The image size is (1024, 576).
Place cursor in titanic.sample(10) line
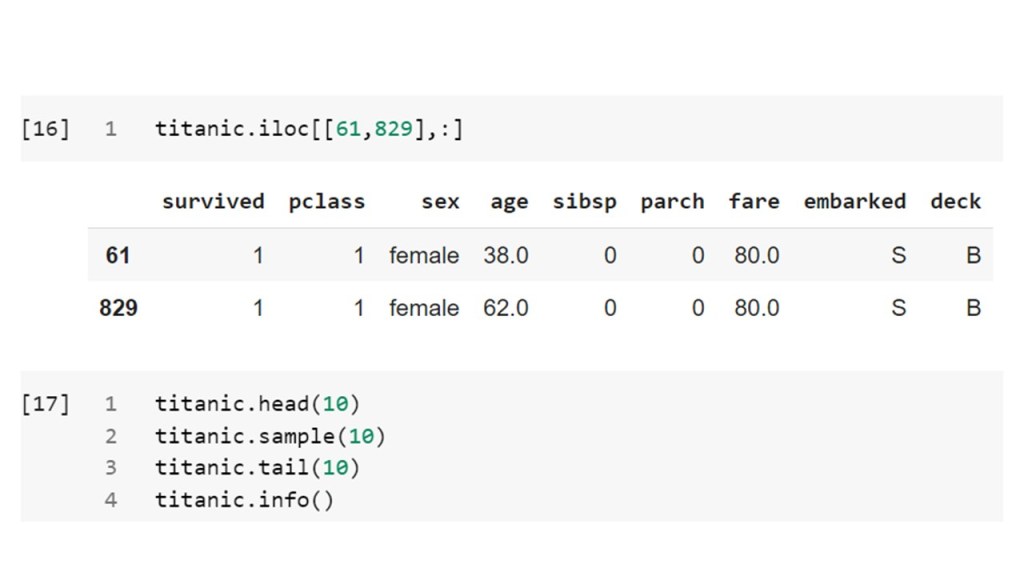pyautogui.click(x=270, y=436)
